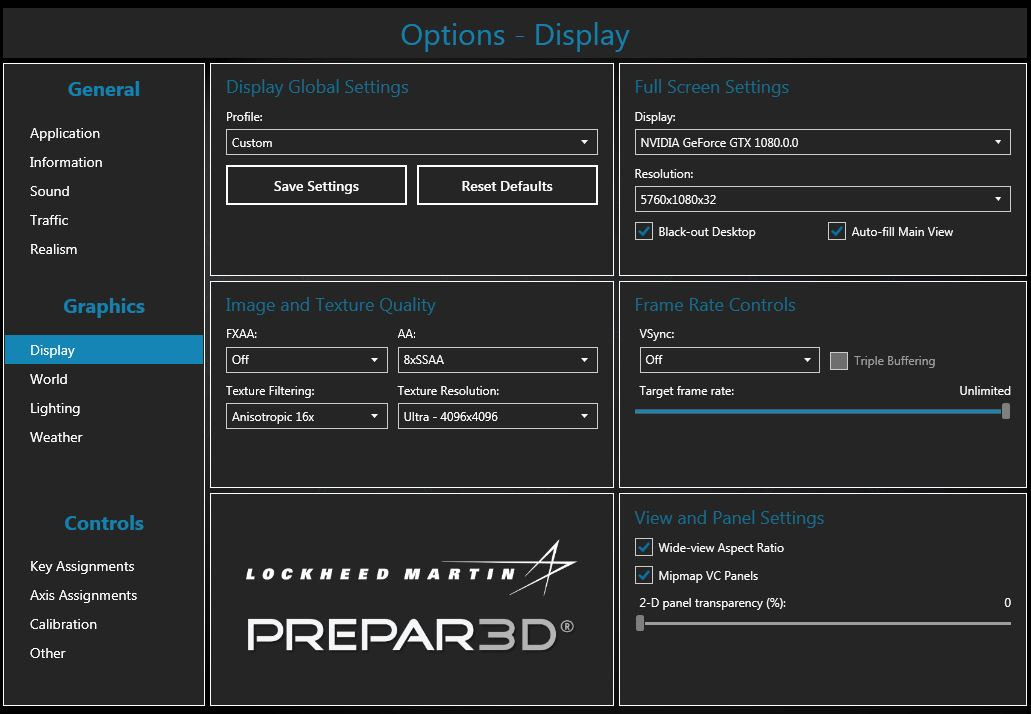The height and width of the screenshot is (714, 1031).
Task: Go to Calibration controls
Action: [63, 624]
